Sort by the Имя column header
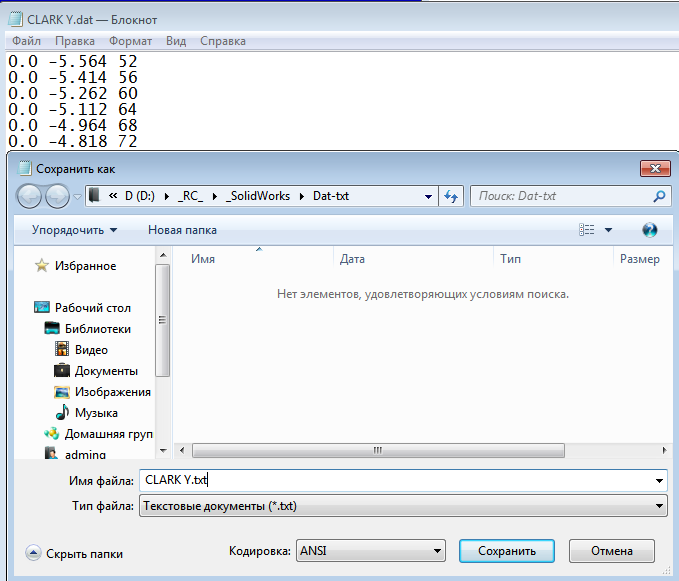This screenshot has height=581, width=679. click(203, 258)
